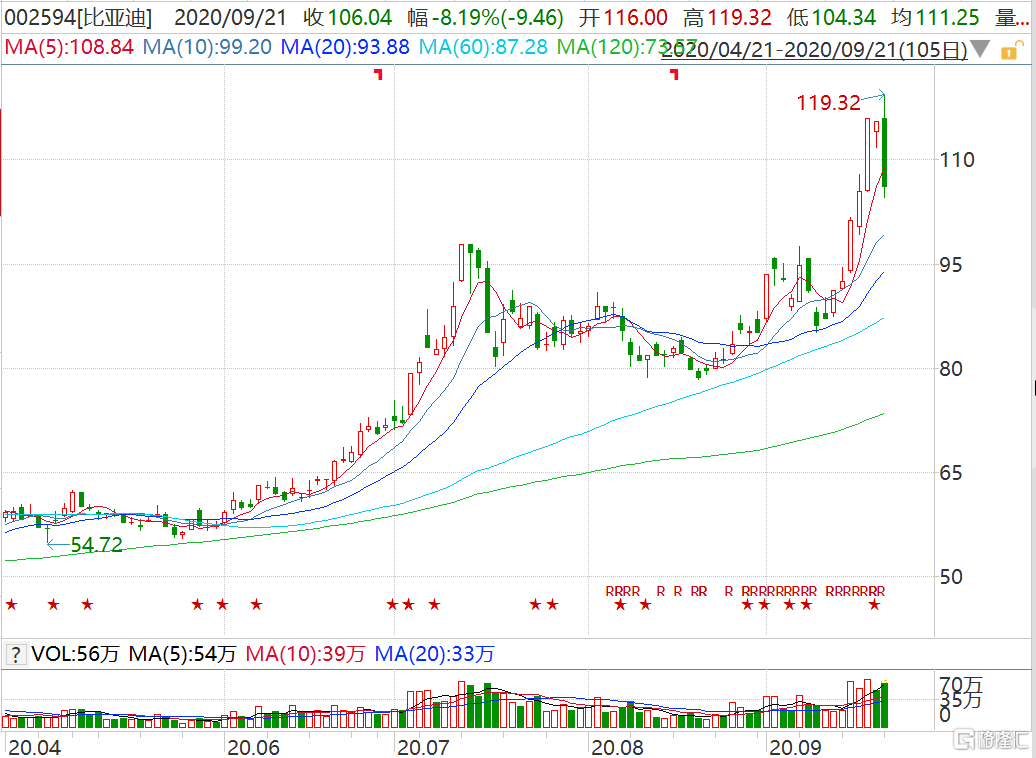Select the latest green volume bar
The image size is (1036, 758).
tap(884, 704)
